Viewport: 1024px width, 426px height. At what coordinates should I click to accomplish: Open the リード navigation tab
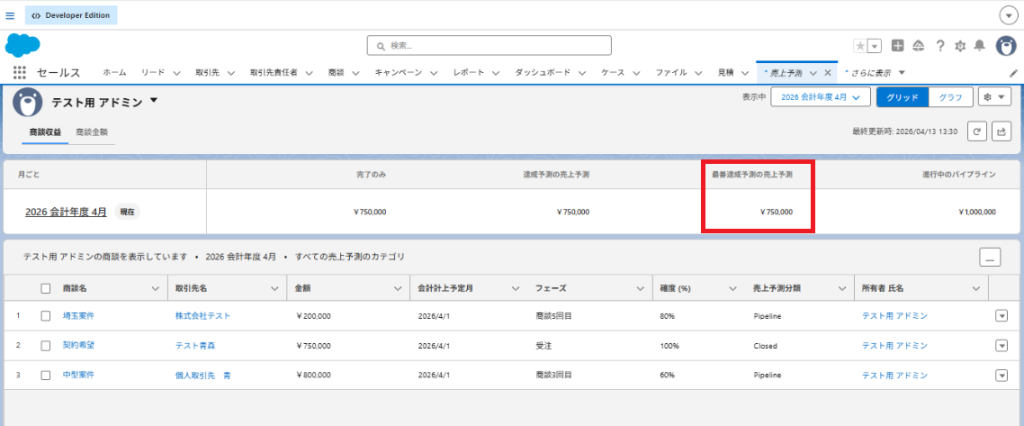[152, 73]
